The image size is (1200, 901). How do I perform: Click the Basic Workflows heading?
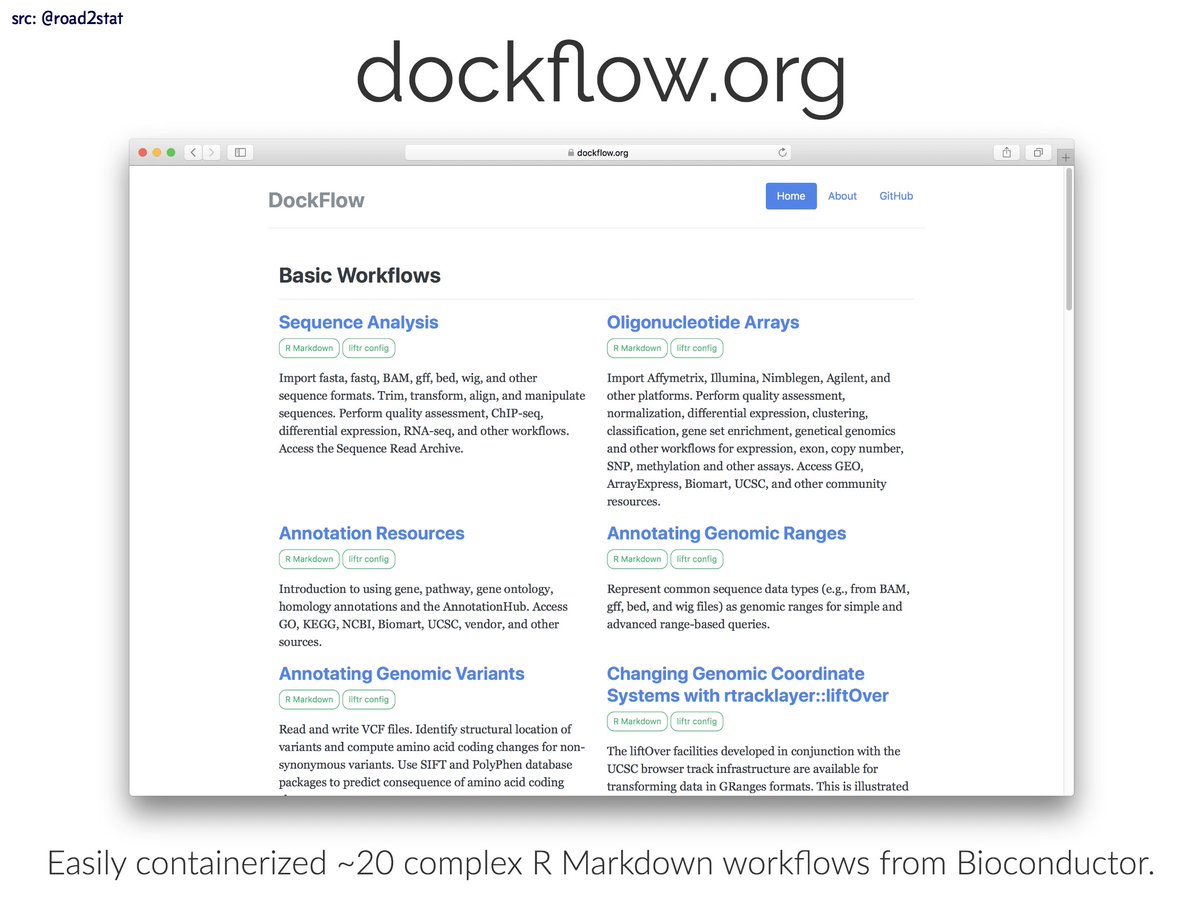[x=359, y=275]
